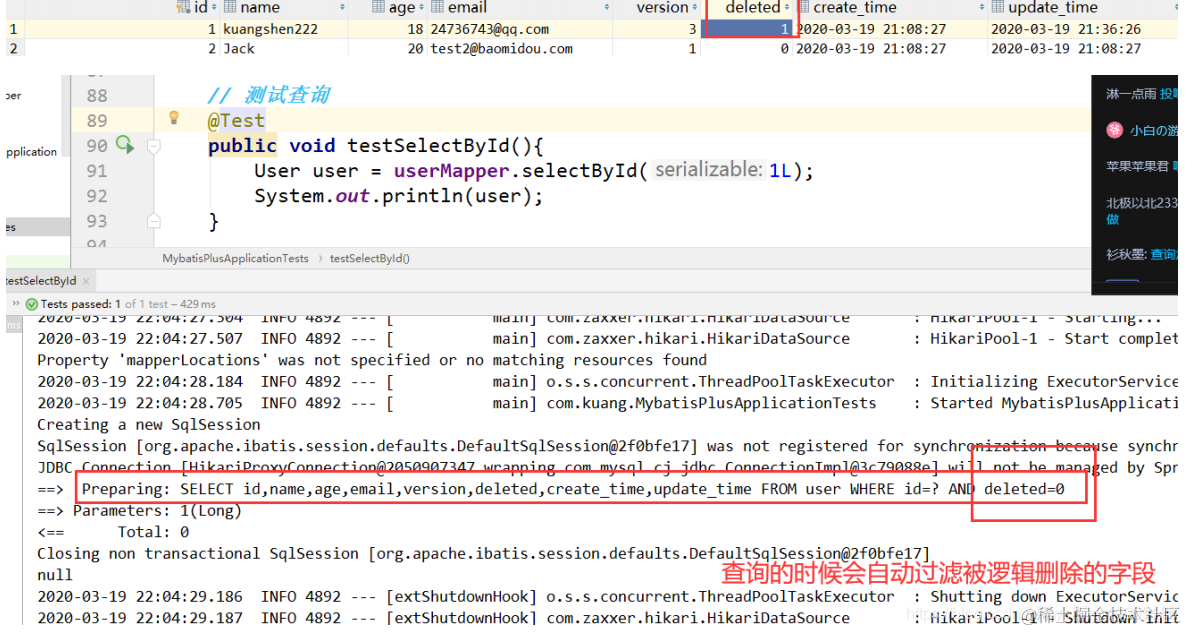1187x632 pixels.
Task: Close the testSelectById run tab
Action: [x=86, y=282]
